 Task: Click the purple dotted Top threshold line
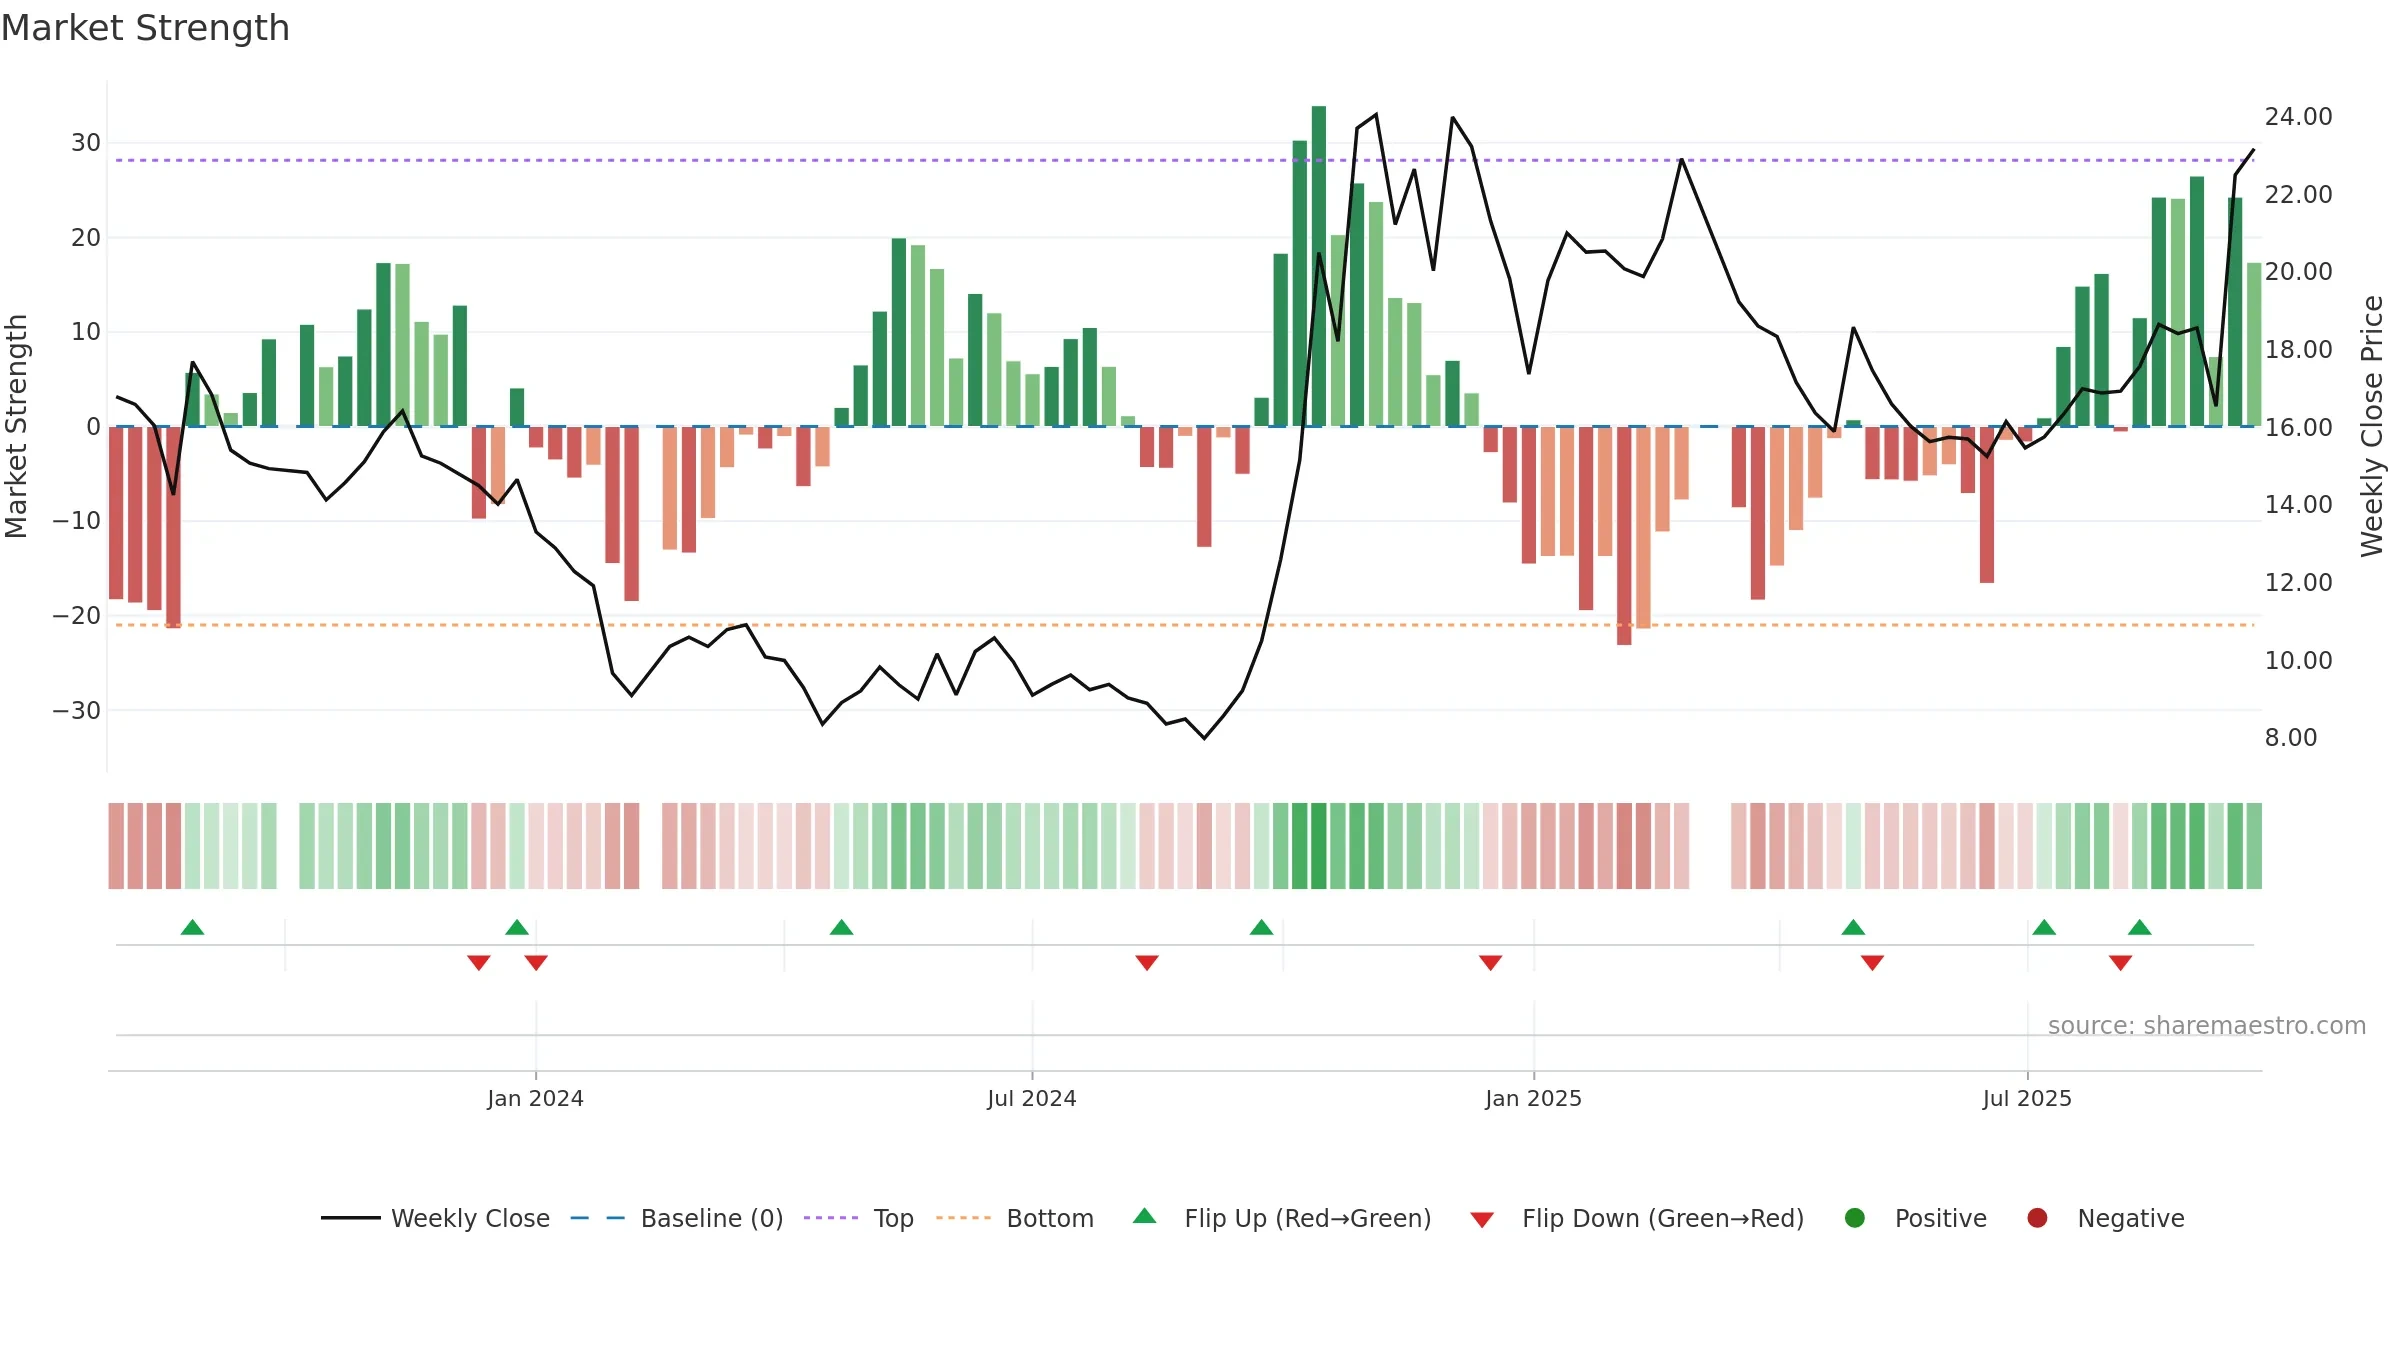point(1185,160)
